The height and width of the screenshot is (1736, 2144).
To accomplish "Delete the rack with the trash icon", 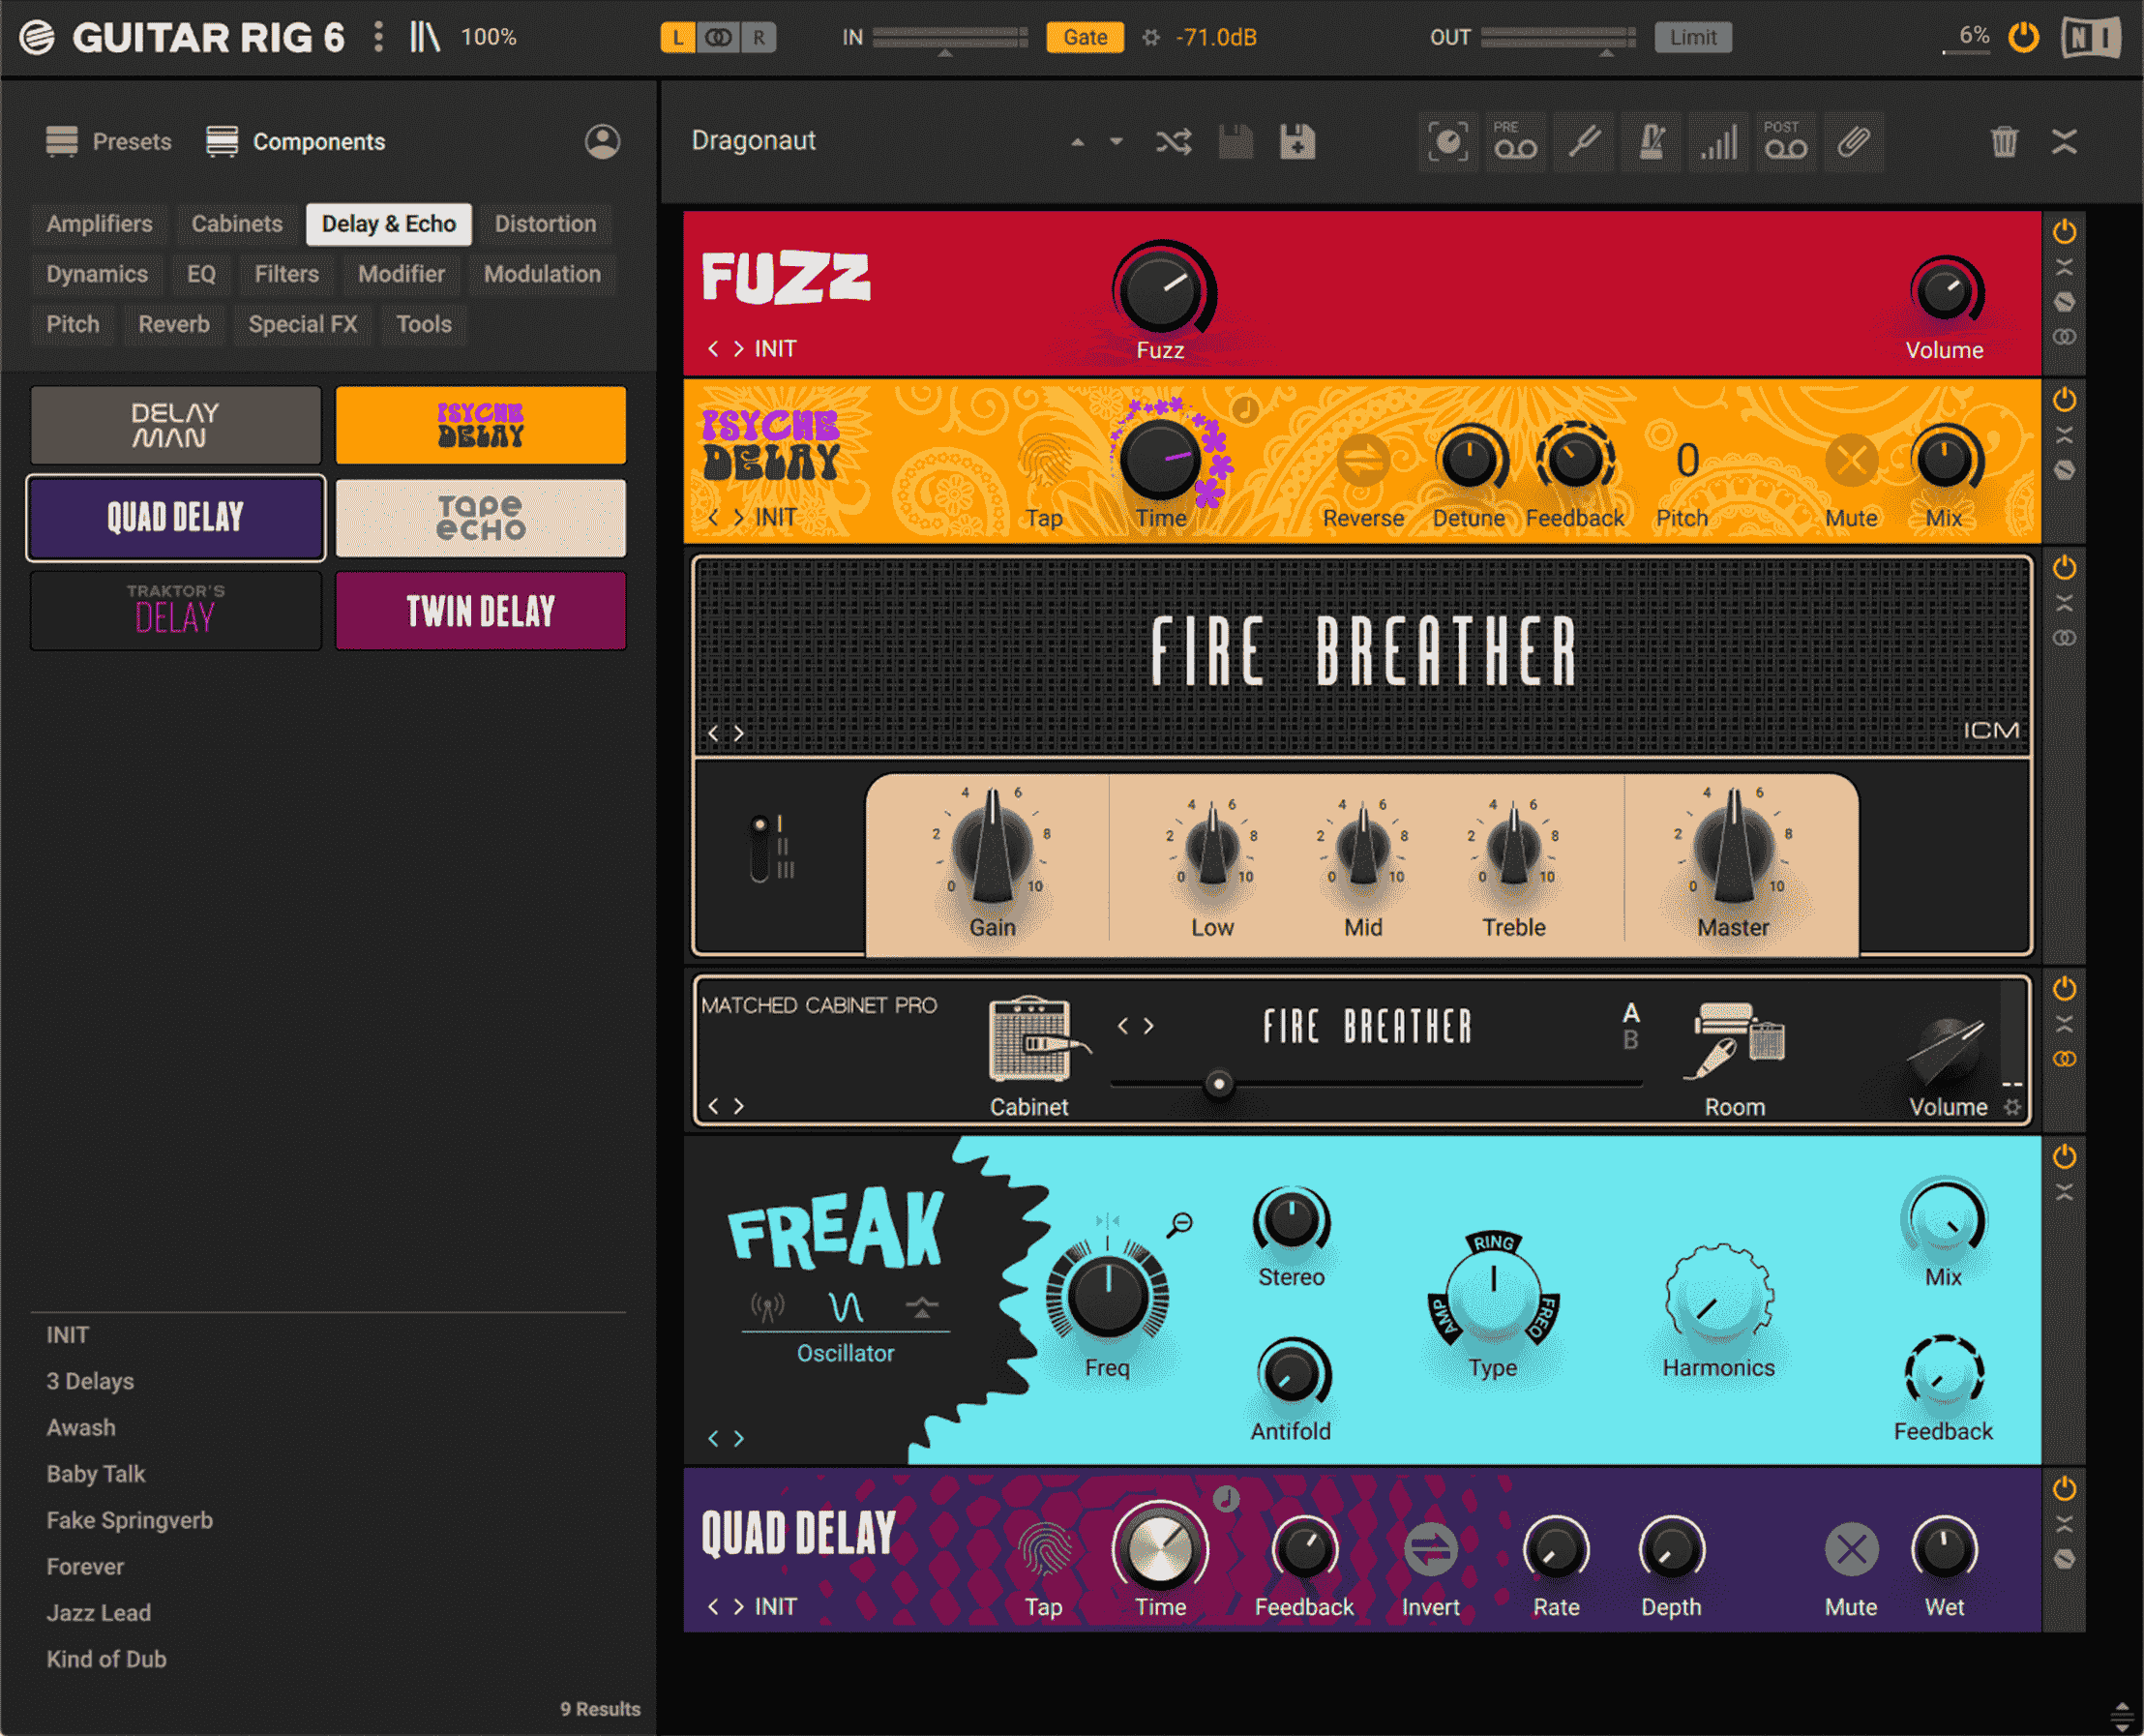I will (2004, 142).
